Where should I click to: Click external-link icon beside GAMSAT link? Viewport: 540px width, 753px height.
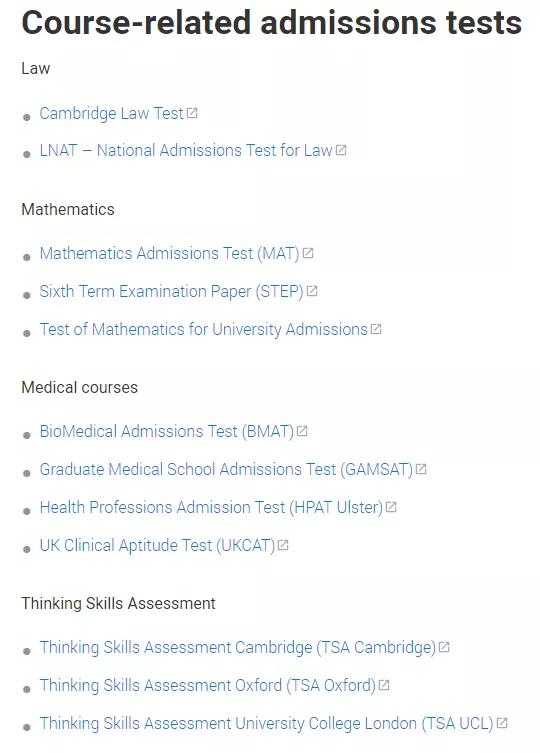point(421,469)
